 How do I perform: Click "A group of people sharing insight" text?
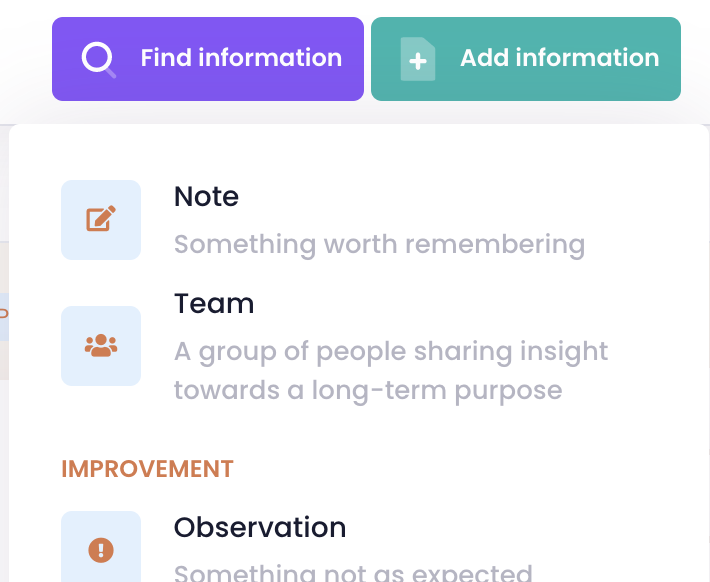pyautogui.click(x=391, y=351)
